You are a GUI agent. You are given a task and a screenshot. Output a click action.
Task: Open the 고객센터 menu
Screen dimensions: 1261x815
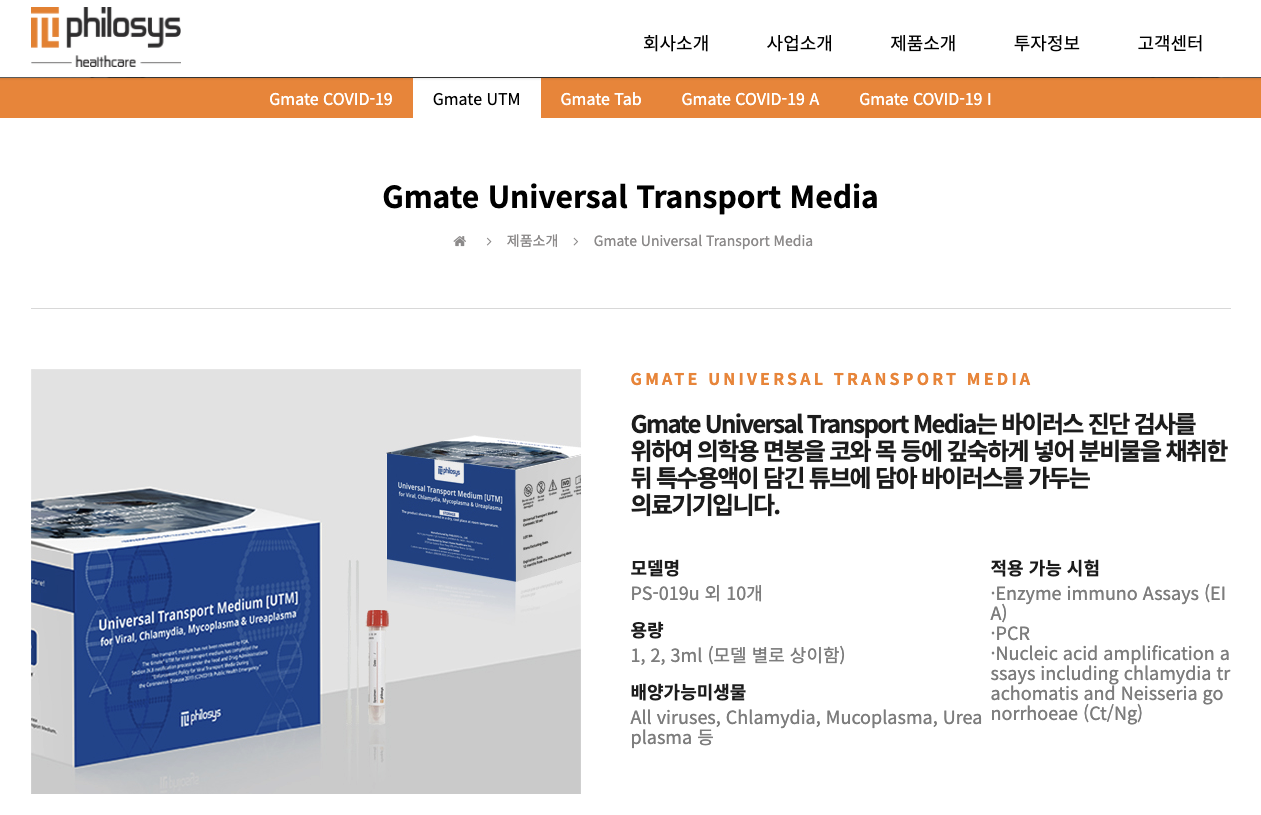tap(1170, 43)
